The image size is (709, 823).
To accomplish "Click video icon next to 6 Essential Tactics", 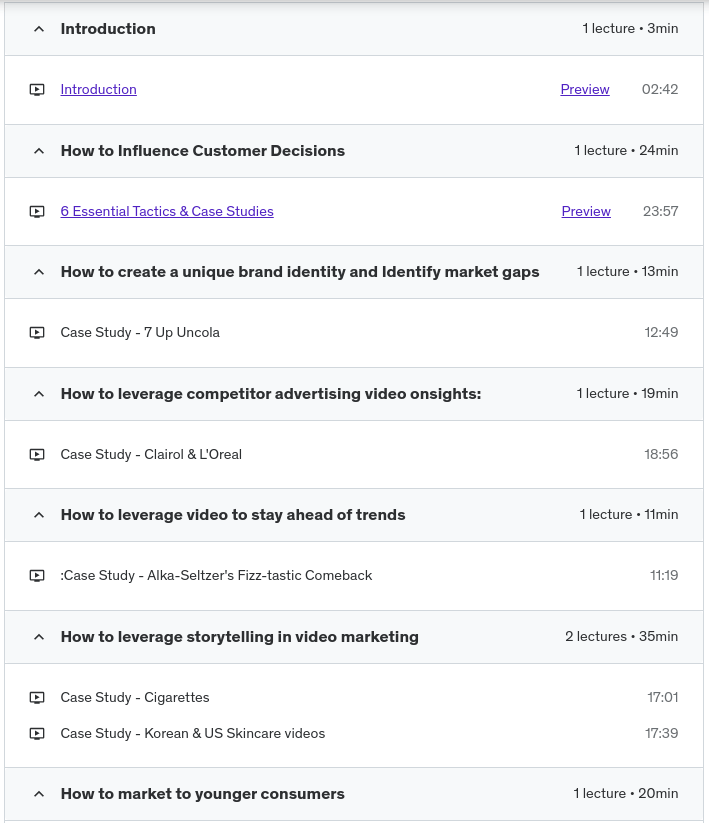I will coord(37,212).
